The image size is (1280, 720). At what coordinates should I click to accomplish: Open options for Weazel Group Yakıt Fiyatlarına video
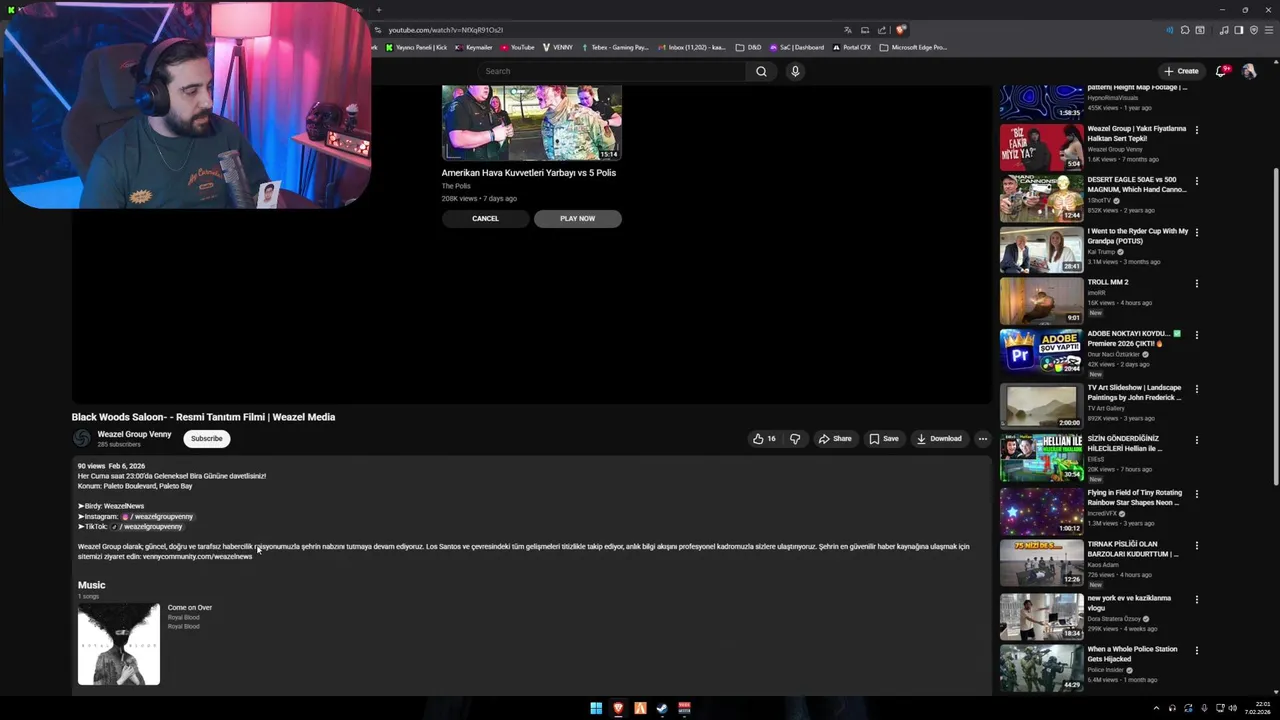1196,130
